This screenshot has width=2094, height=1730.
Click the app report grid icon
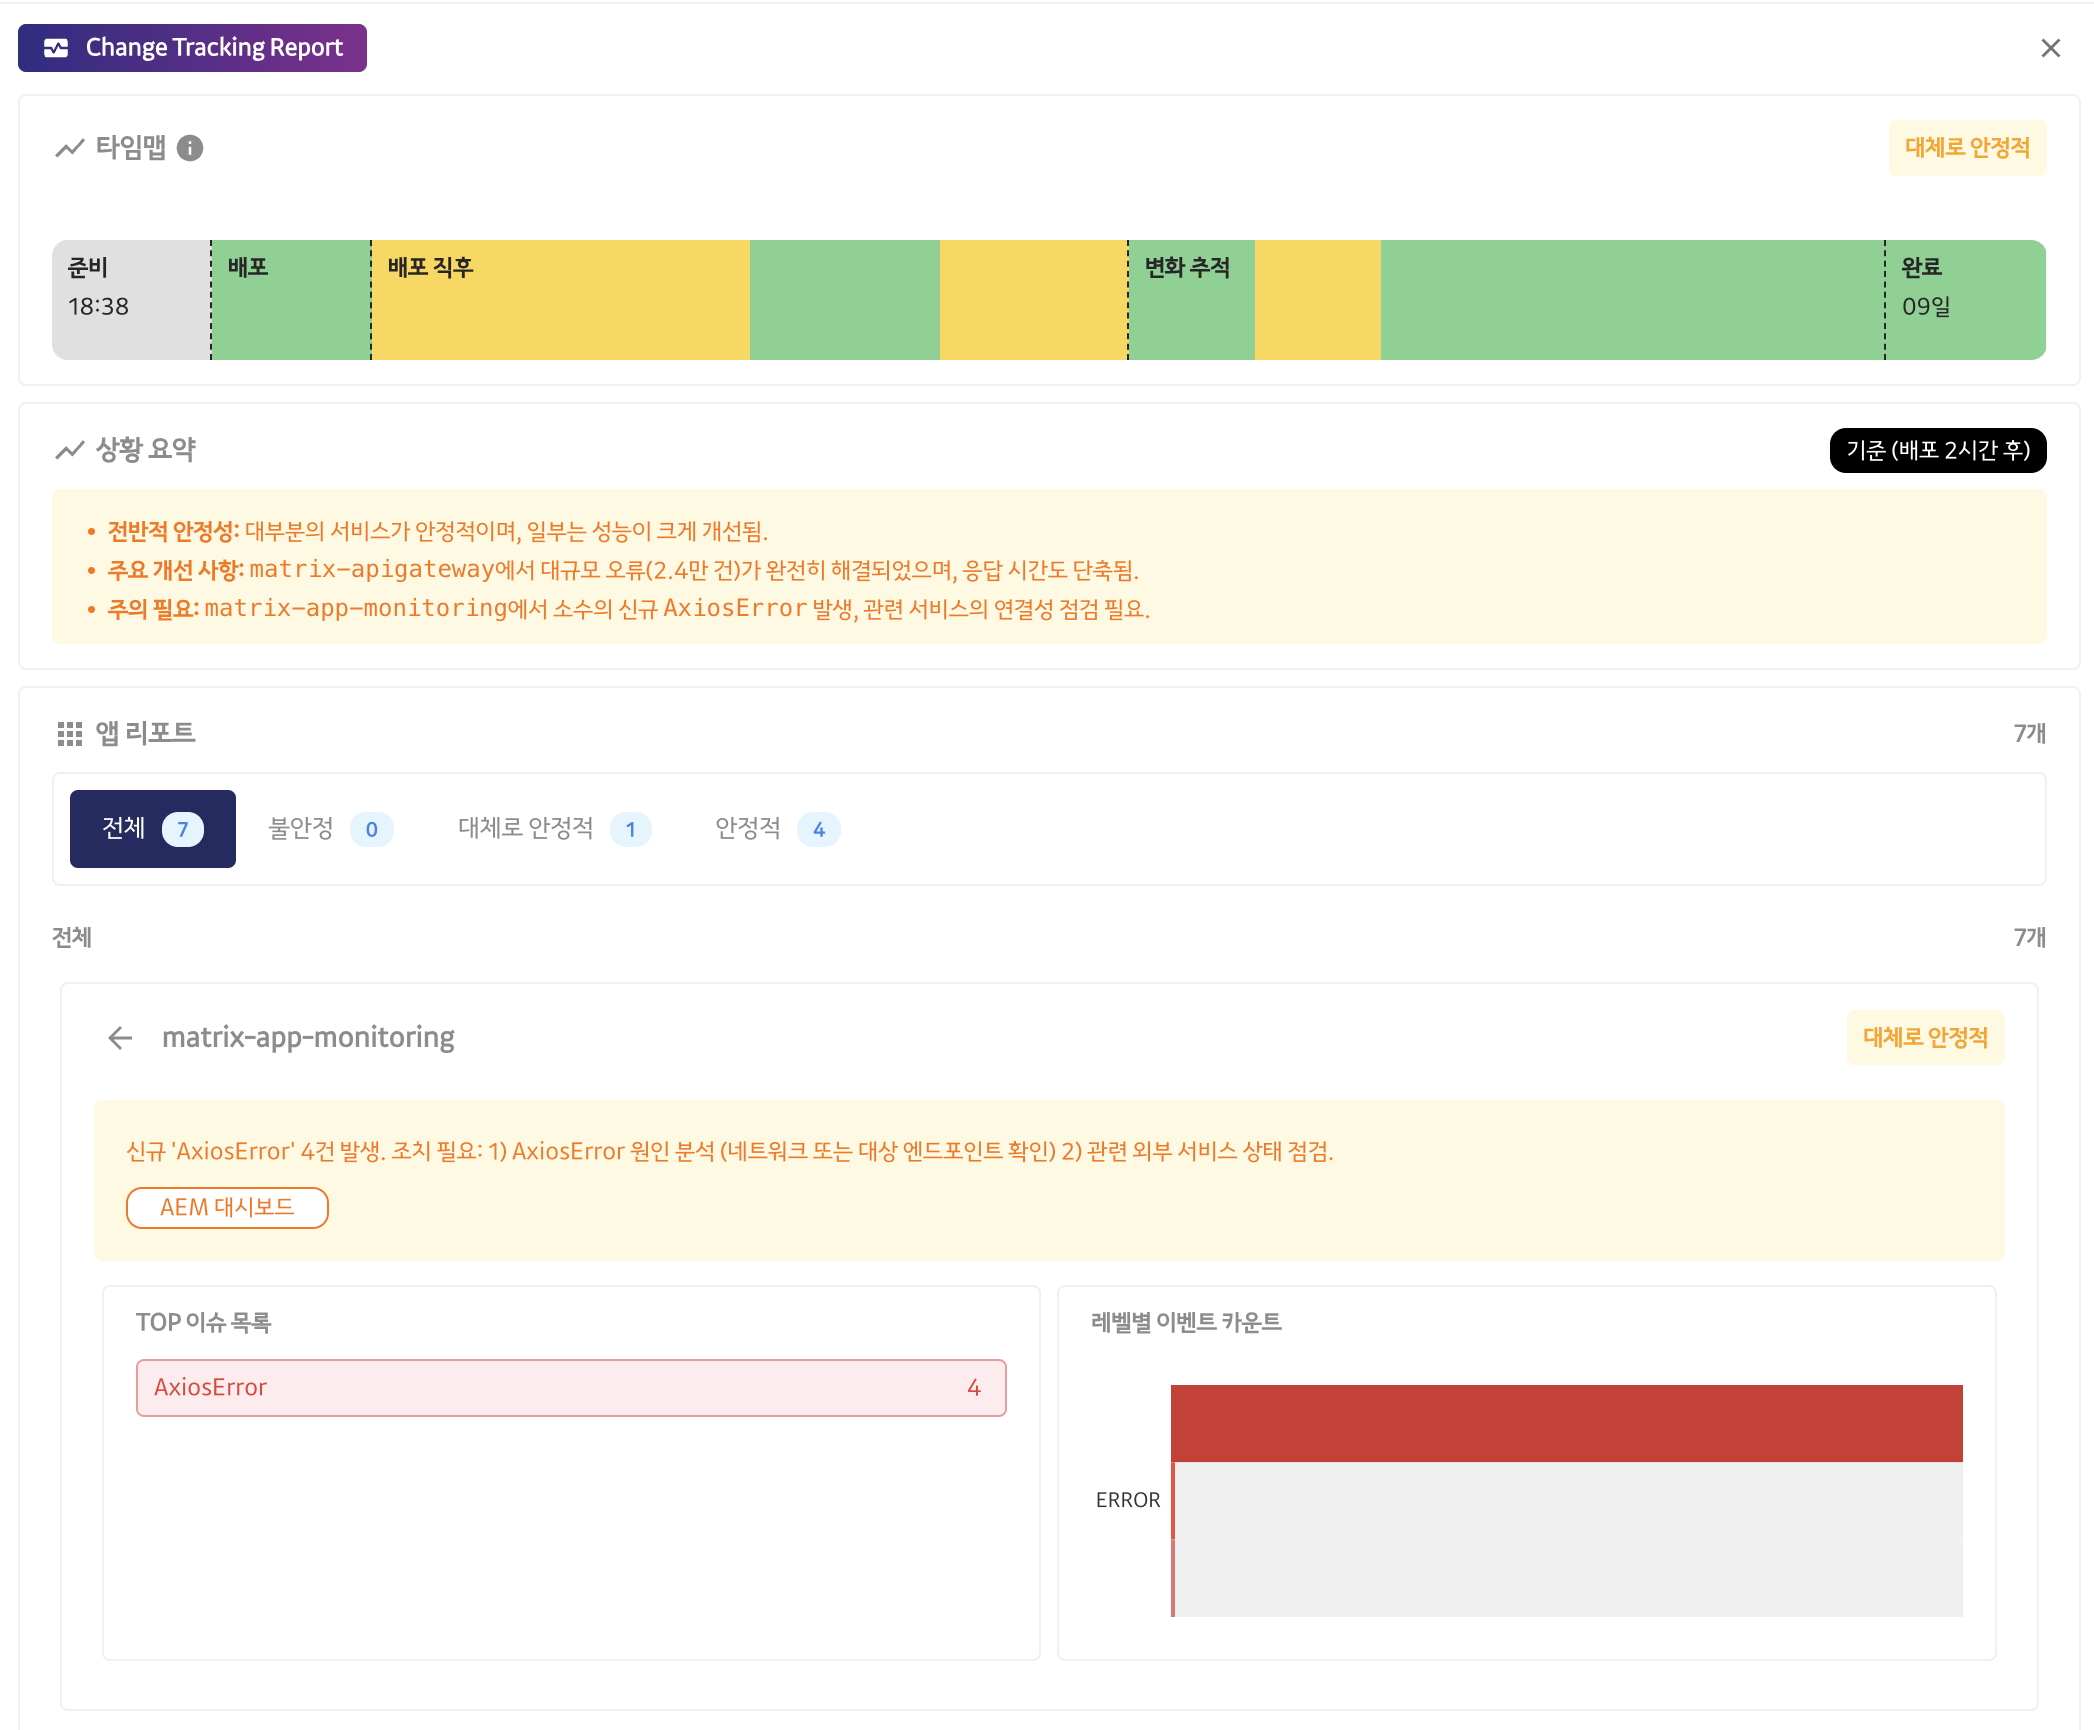(x=69, y=734)
